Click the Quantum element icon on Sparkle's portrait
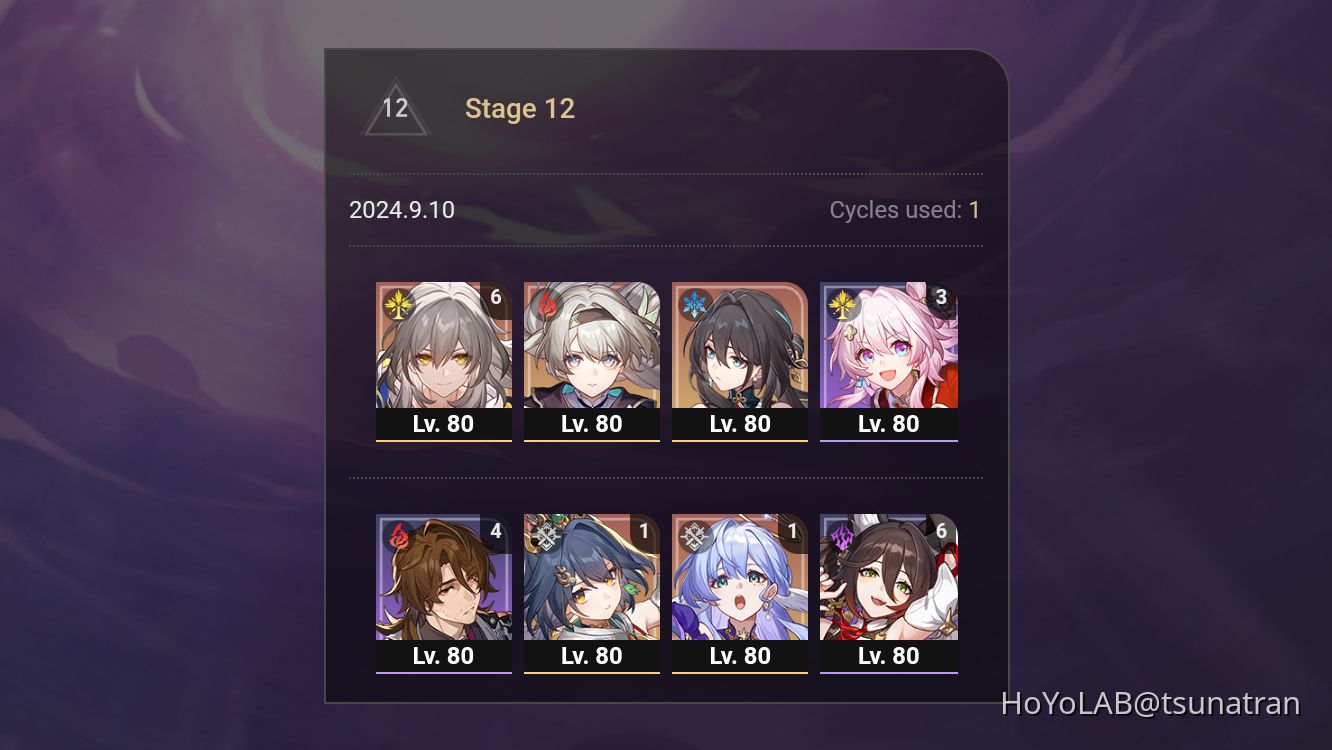 click(x=843, y=537)
